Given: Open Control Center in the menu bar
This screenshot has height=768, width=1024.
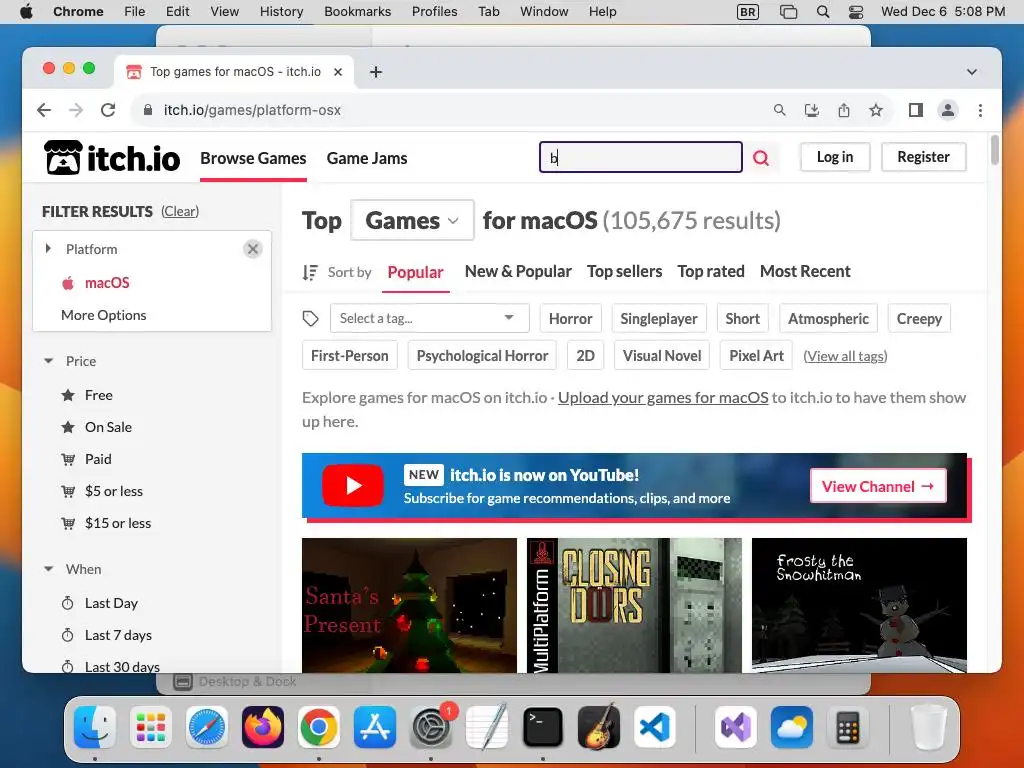Looking at the screenshot, I should 856,12.
